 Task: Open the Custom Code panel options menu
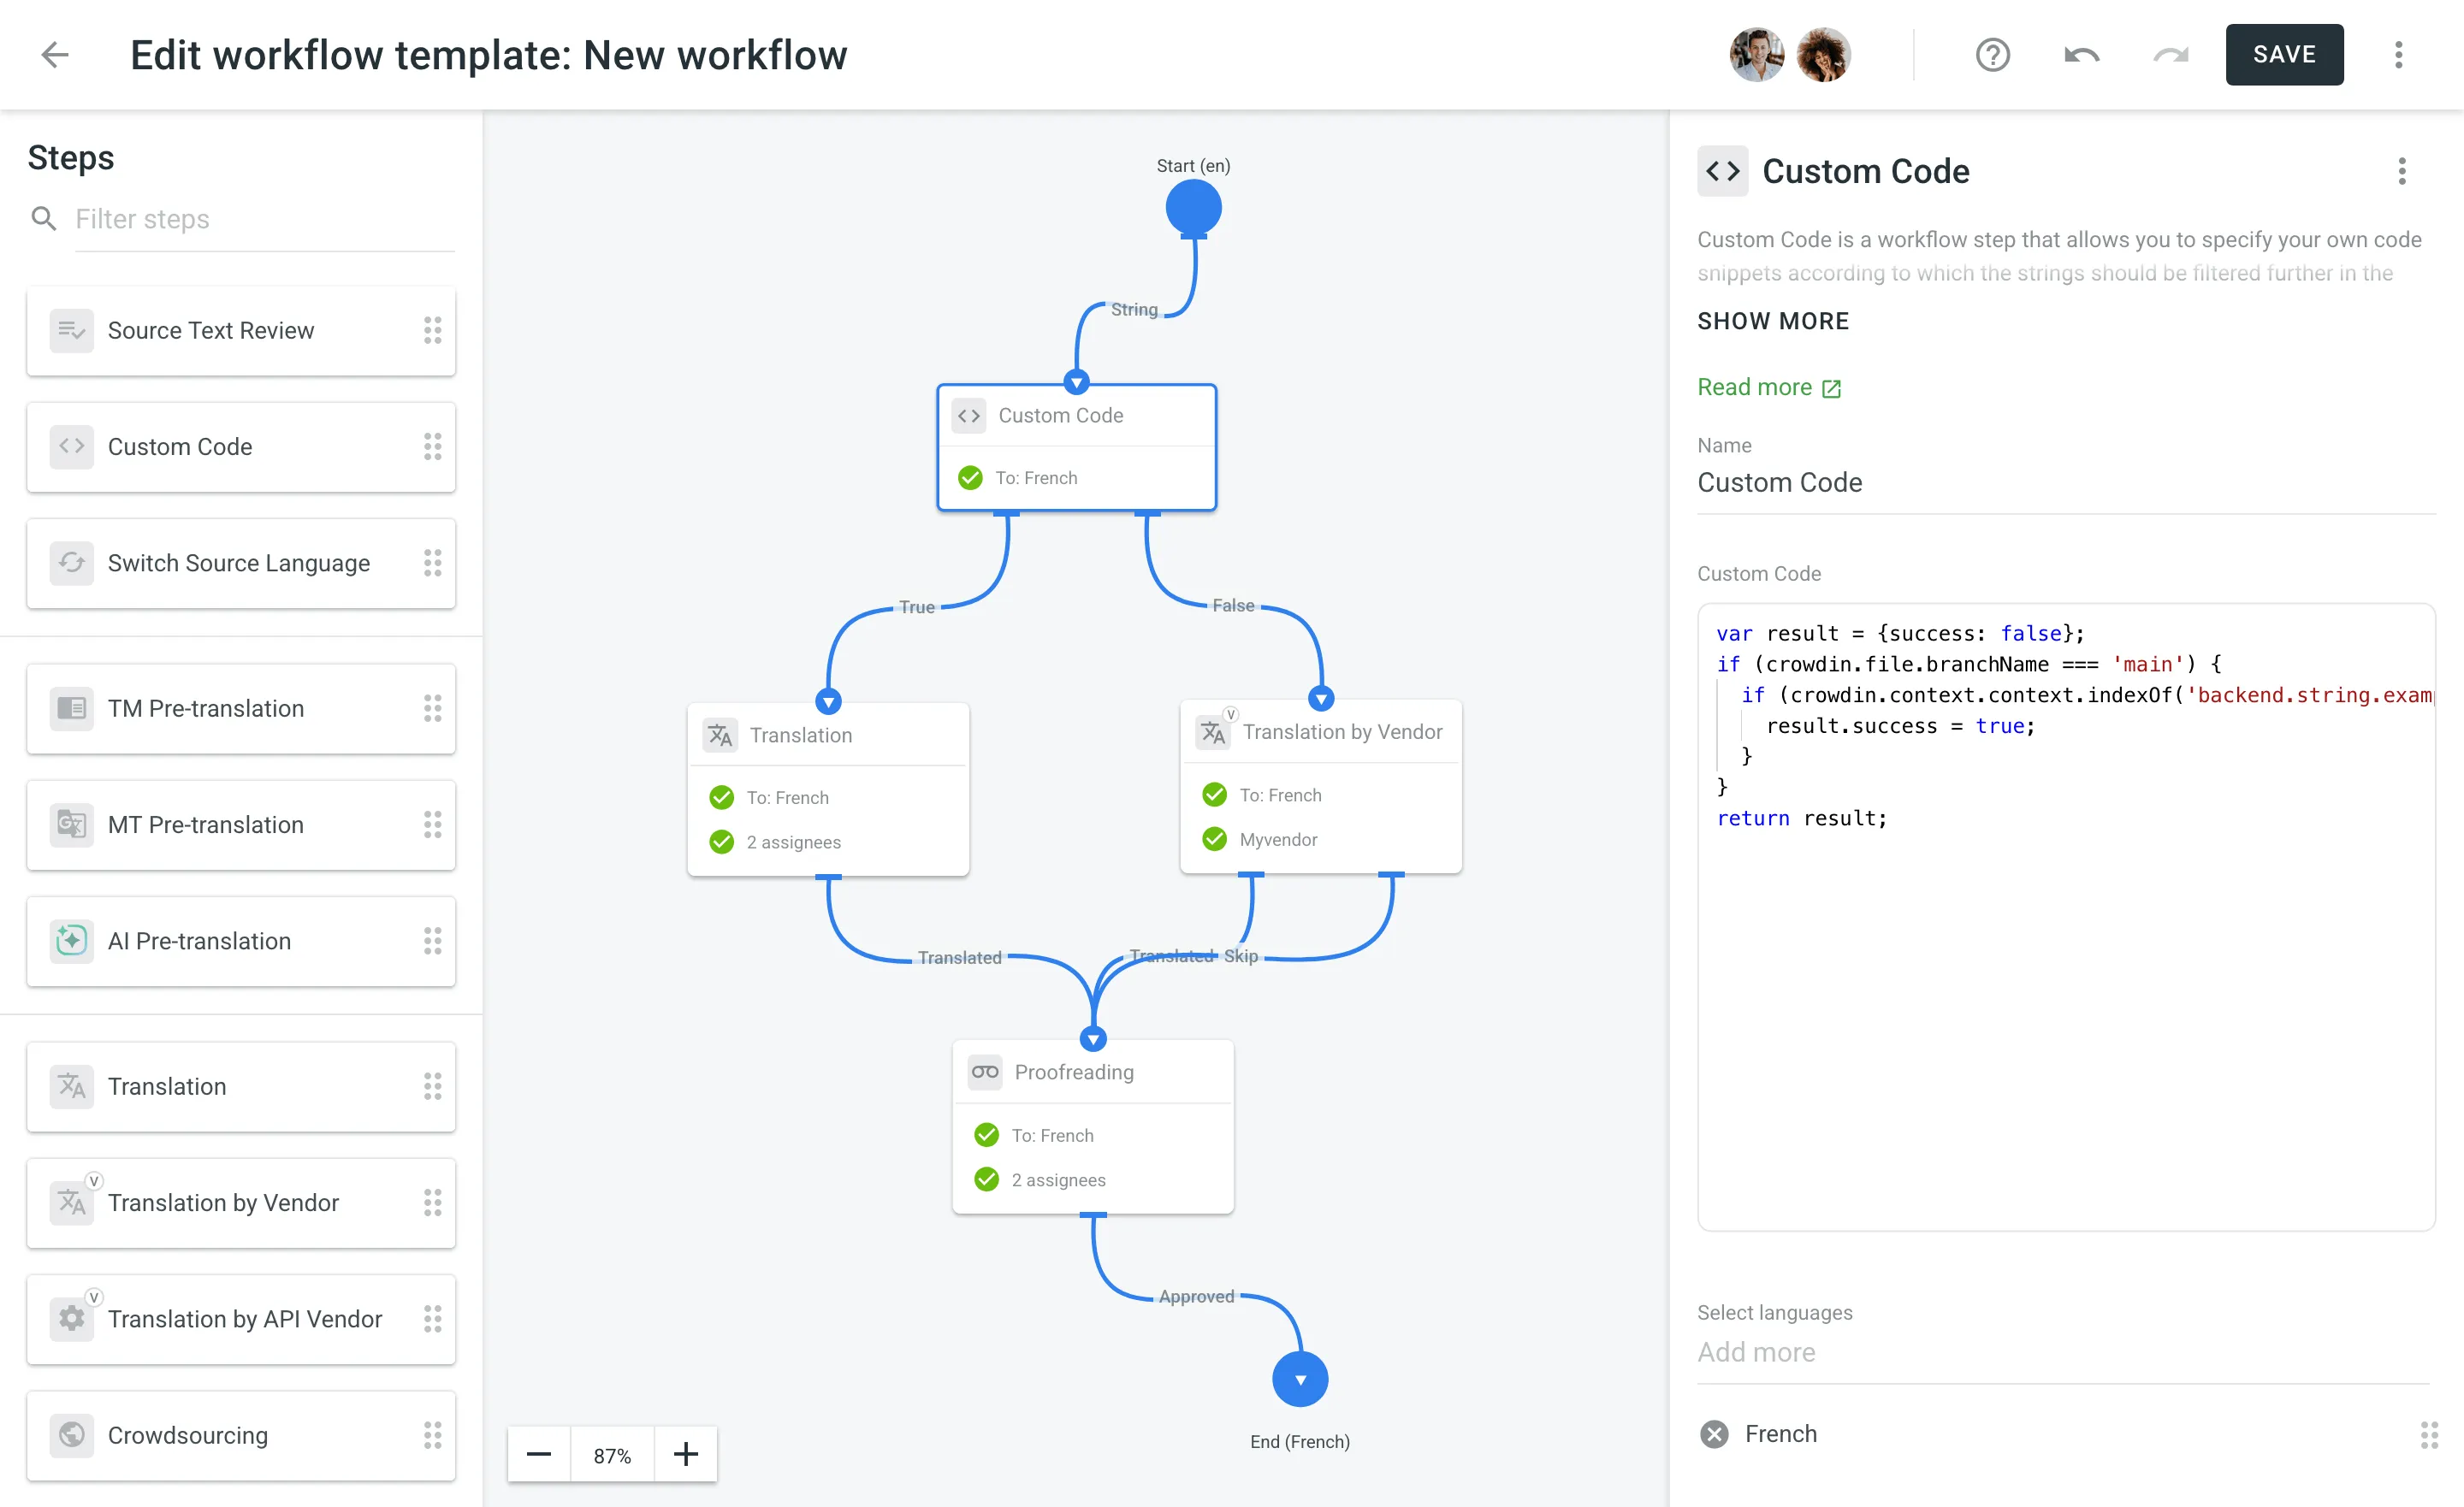click(2402, 172)
